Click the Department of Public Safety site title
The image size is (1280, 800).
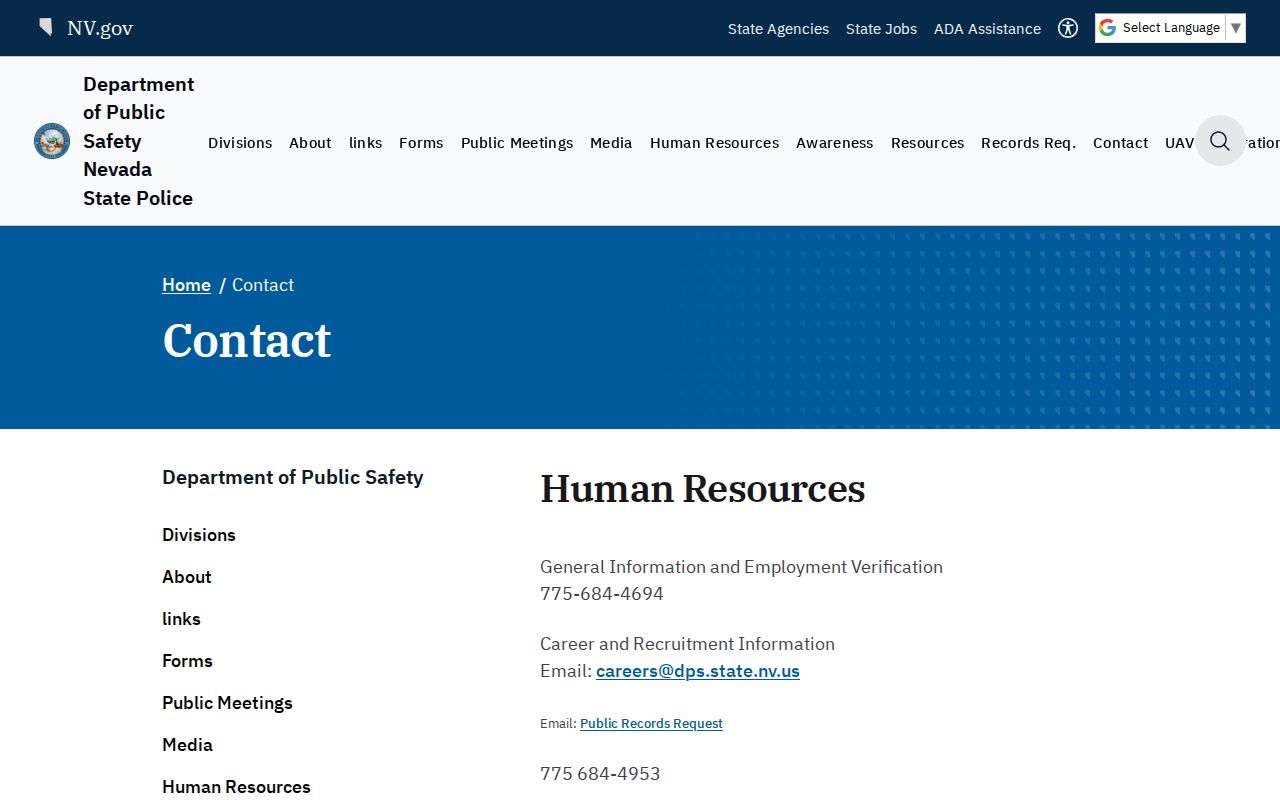point(139,141)
